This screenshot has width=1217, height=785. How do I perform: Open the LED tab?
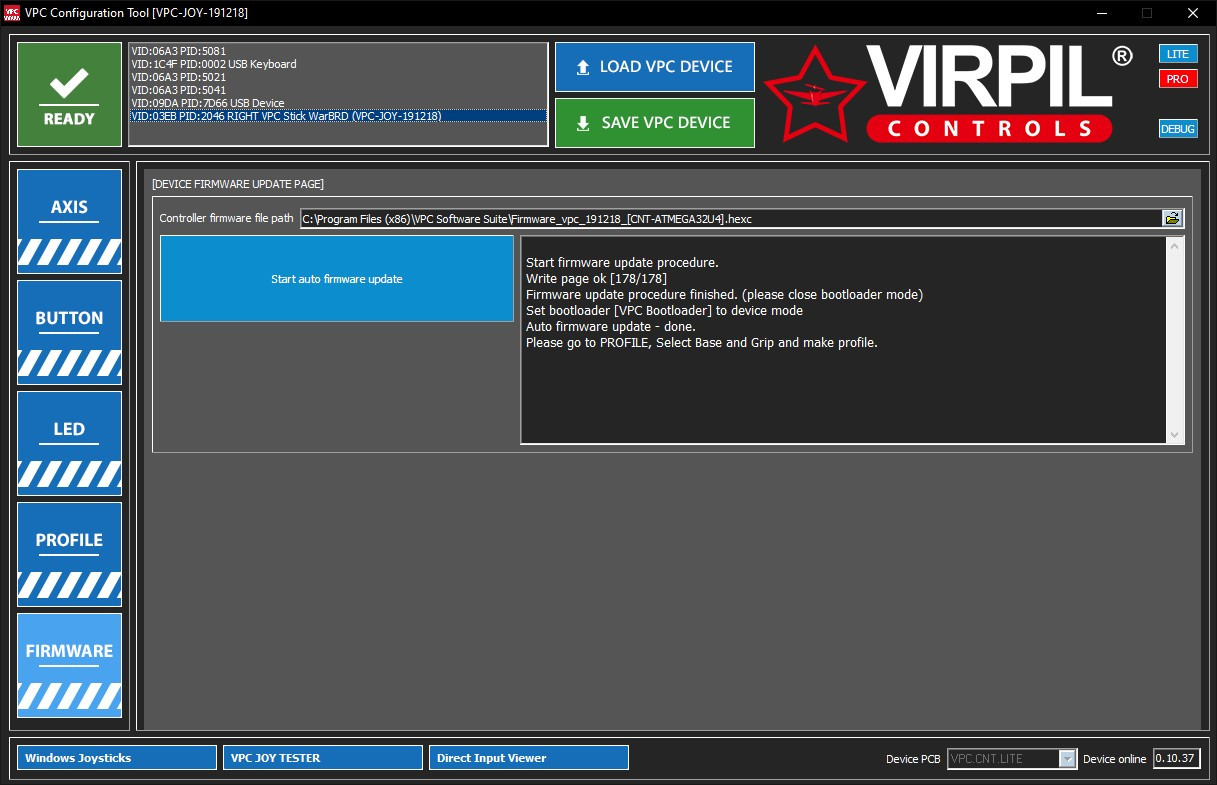pos(69,443)
